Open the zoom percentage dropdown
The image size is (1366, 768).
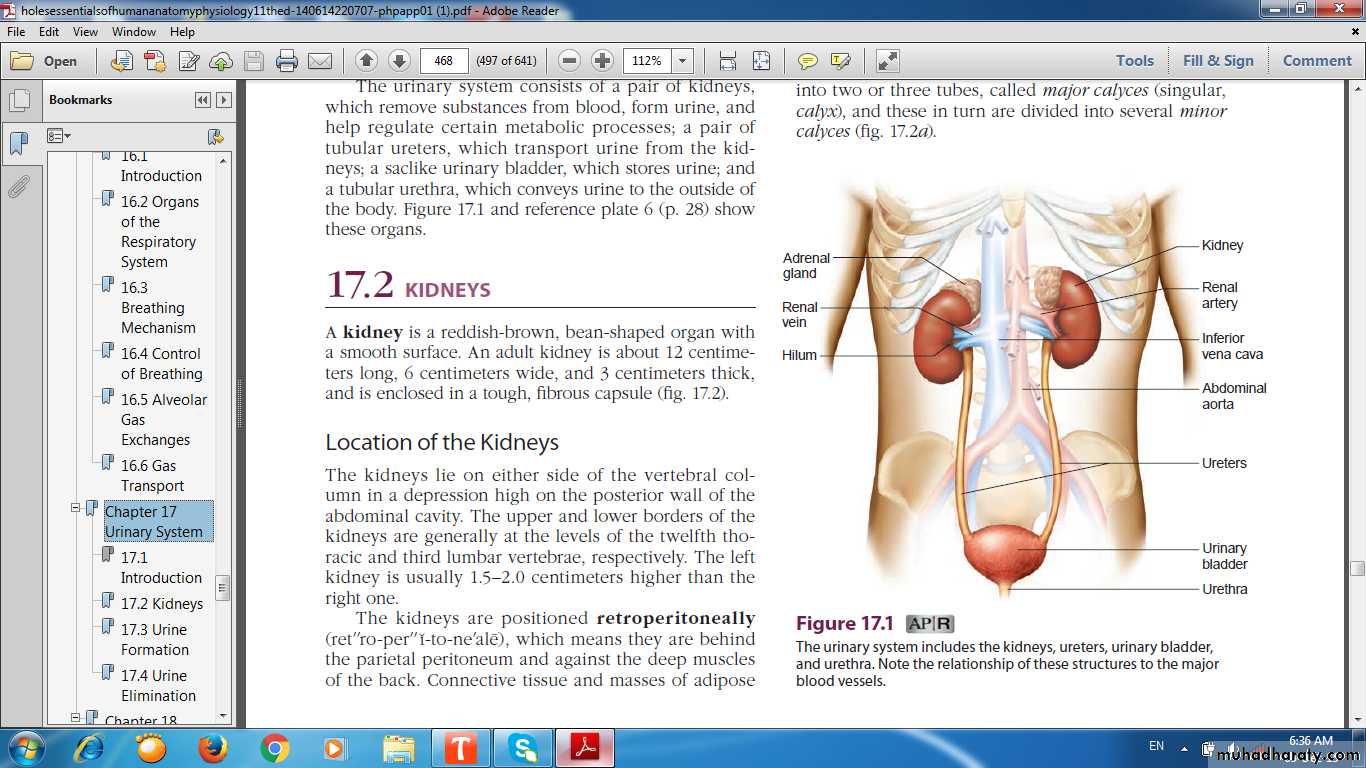683,61
